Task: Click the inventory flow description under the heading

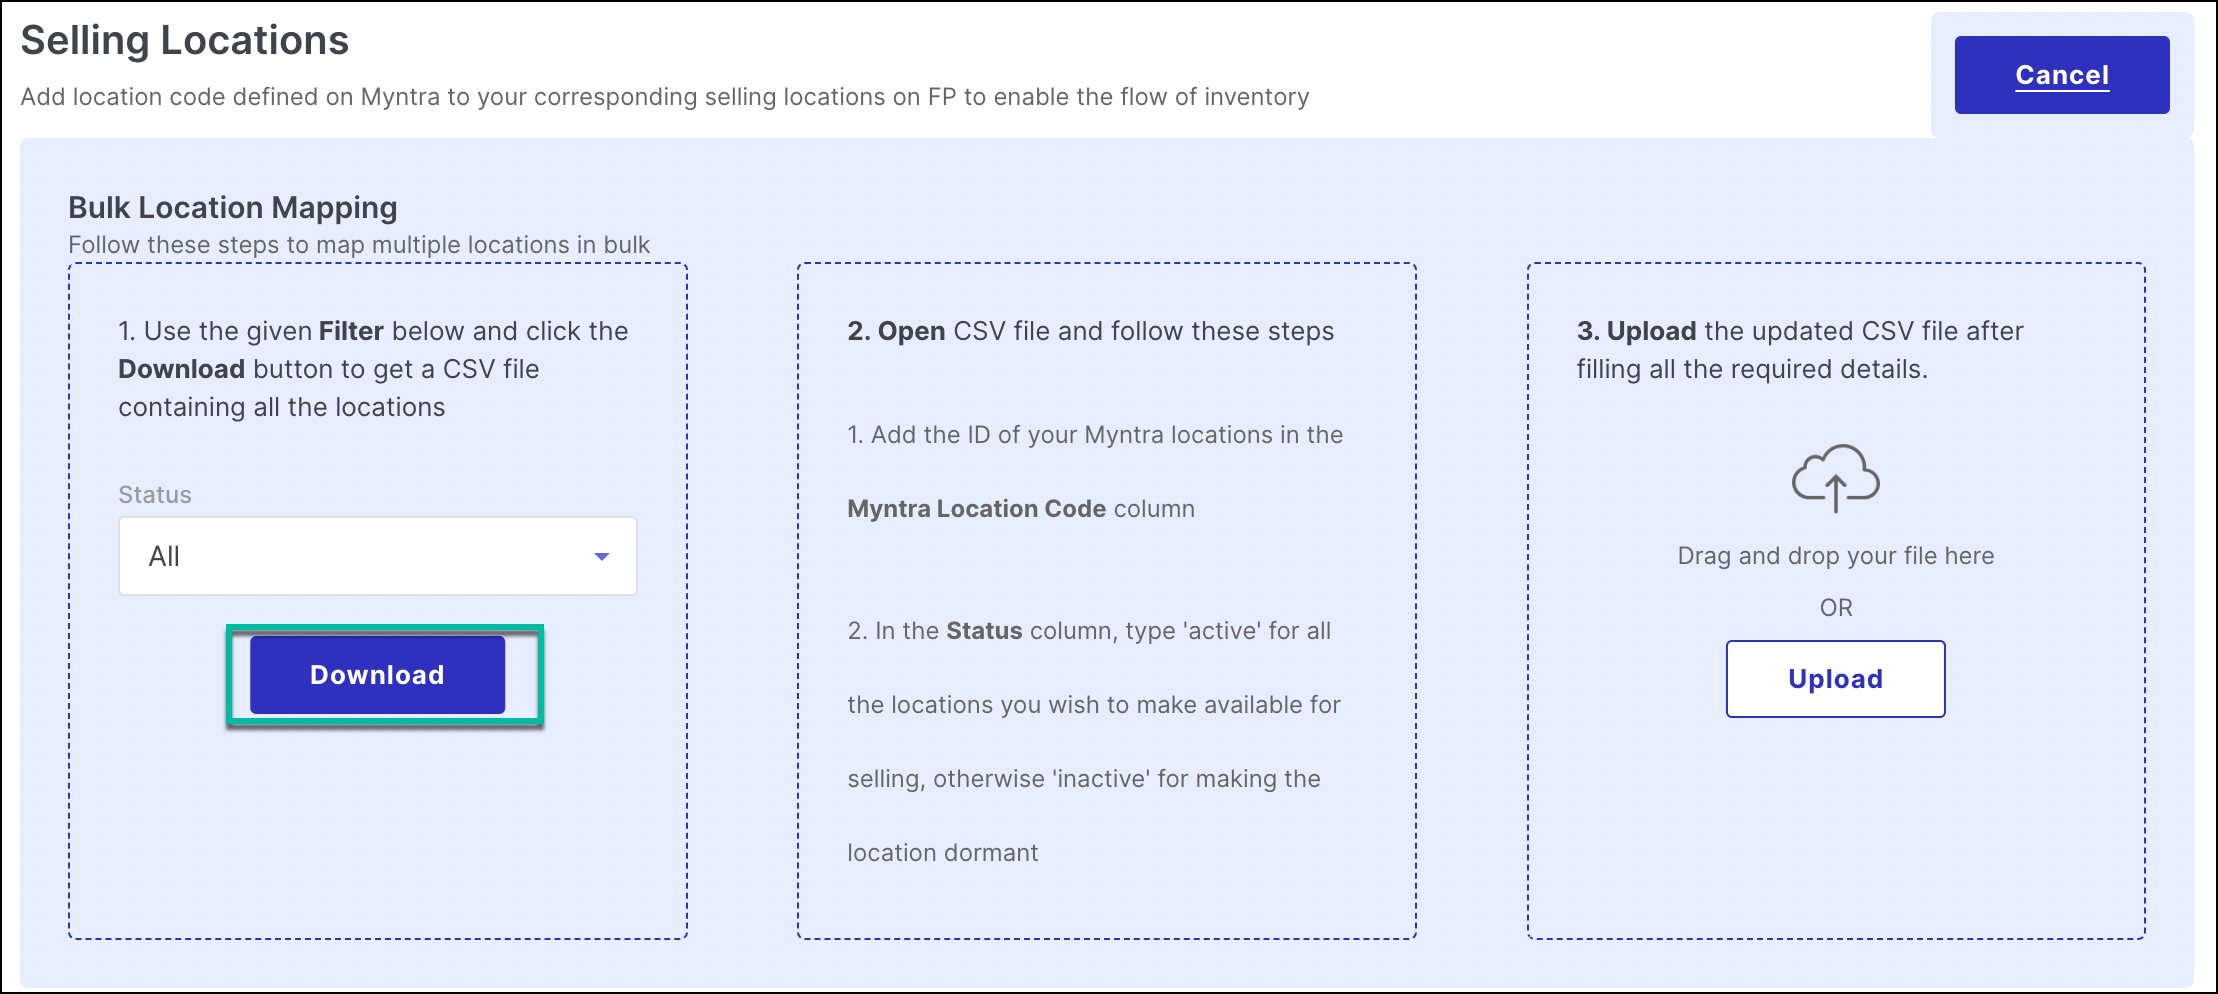Action: 665,96
